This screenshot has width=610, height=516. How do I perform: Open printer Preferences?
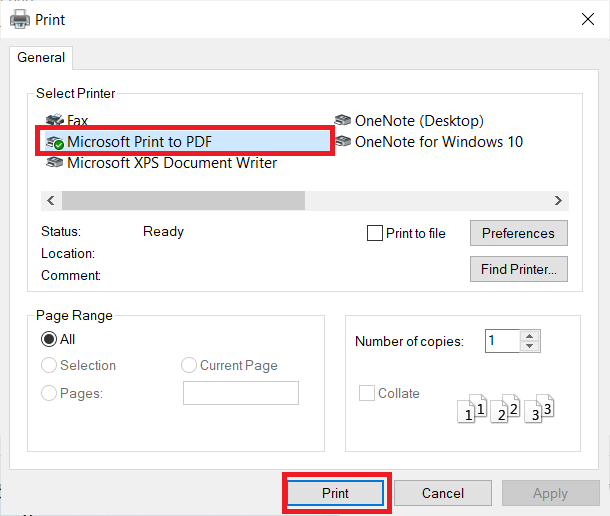pos(518,233)
